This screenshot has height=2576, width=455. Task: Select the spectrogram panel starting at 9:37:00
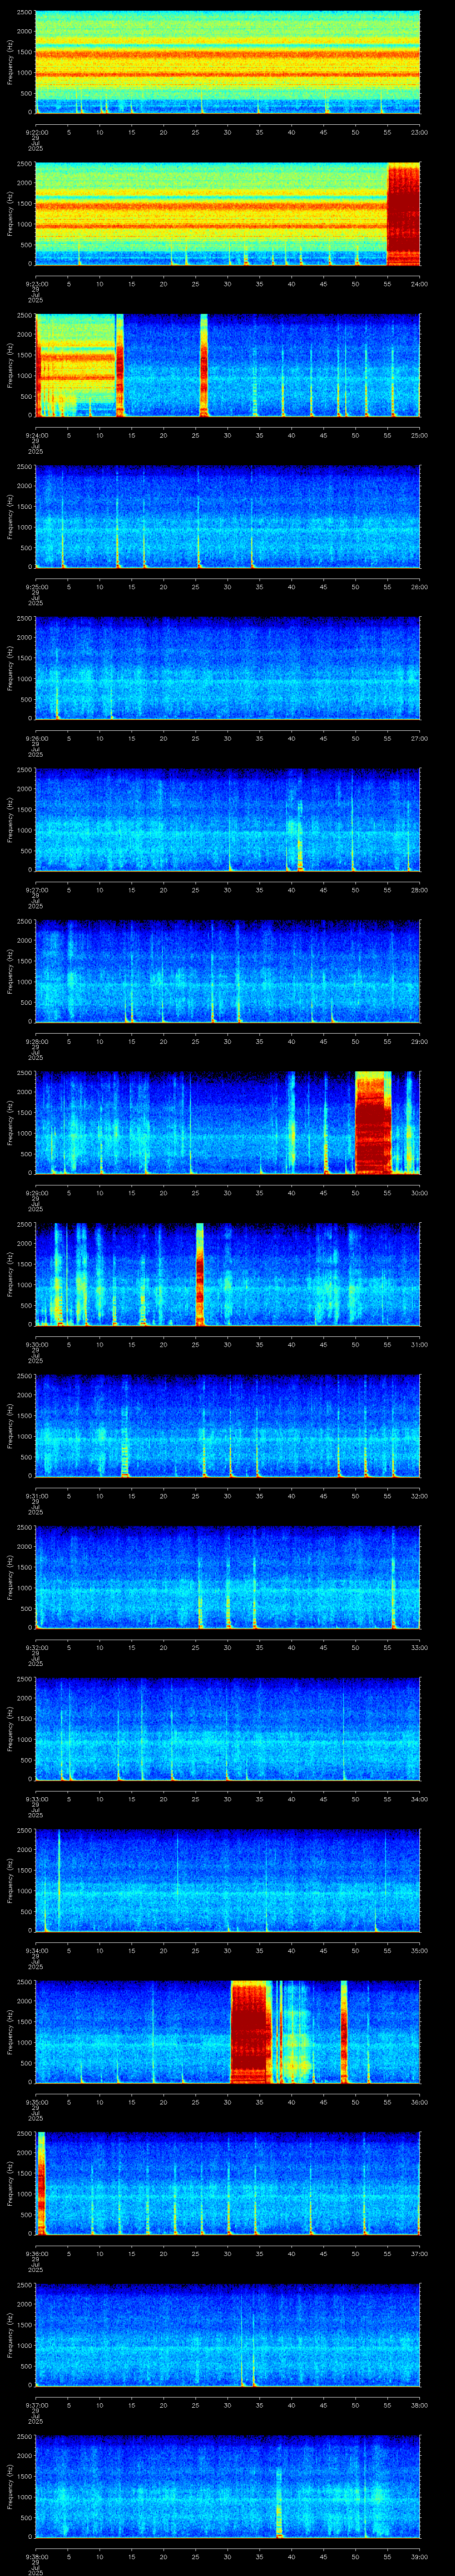227,2335
